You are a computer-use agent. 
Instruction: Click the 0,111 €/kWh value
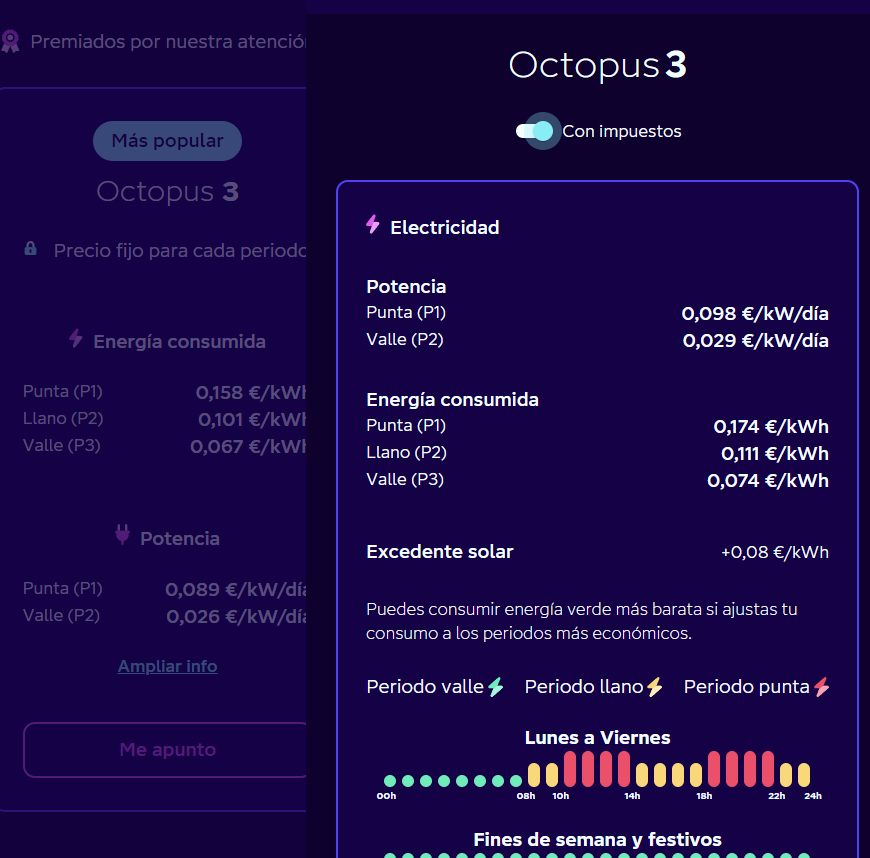(x=775, y=454)
